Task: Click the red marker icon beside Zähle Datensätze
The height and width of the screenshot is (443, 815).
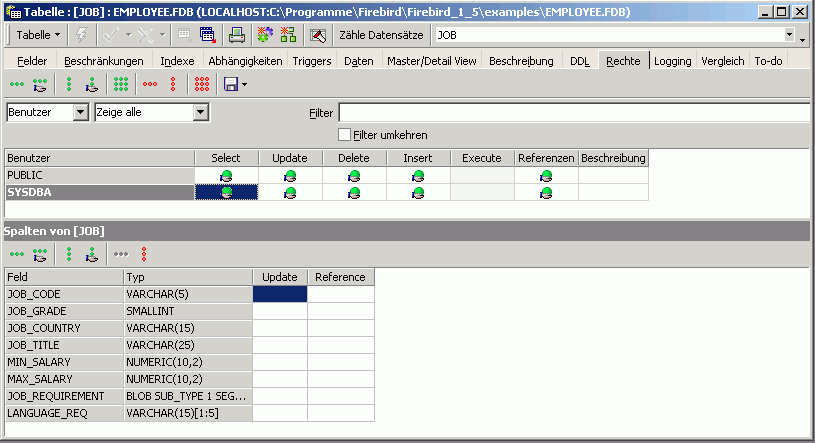Action: click(x=318, y=35)
